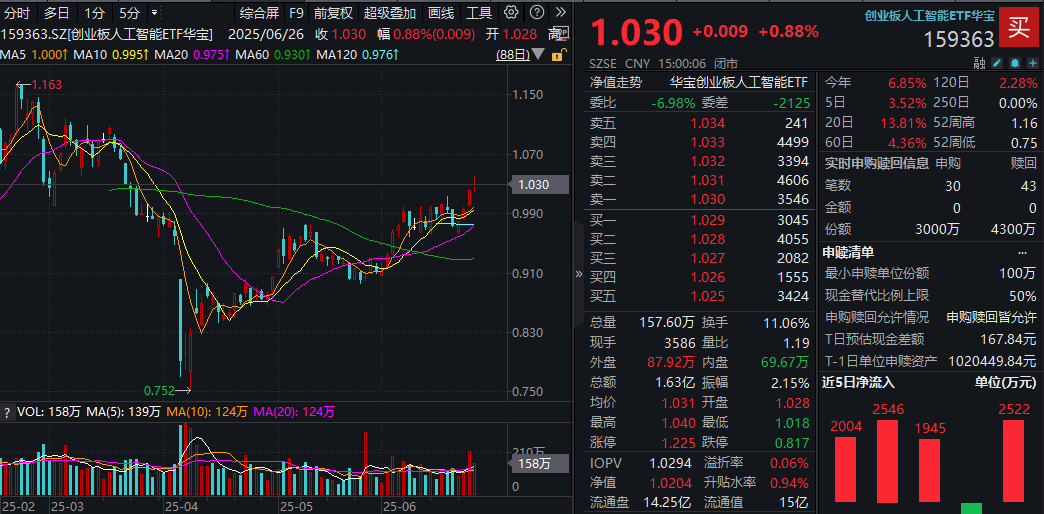Click 净值走势 NAV trend tab
The height and width of the screenshot is (514, 1044).
(616, 83)
